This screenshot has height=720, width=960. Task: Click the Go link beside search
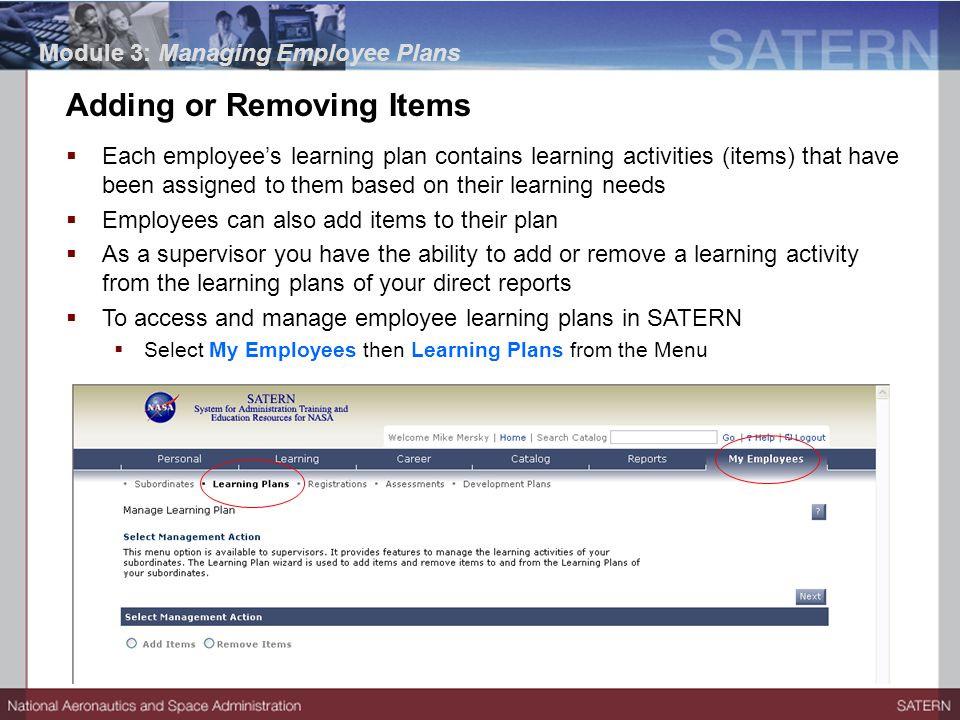(x=729, y=437)
